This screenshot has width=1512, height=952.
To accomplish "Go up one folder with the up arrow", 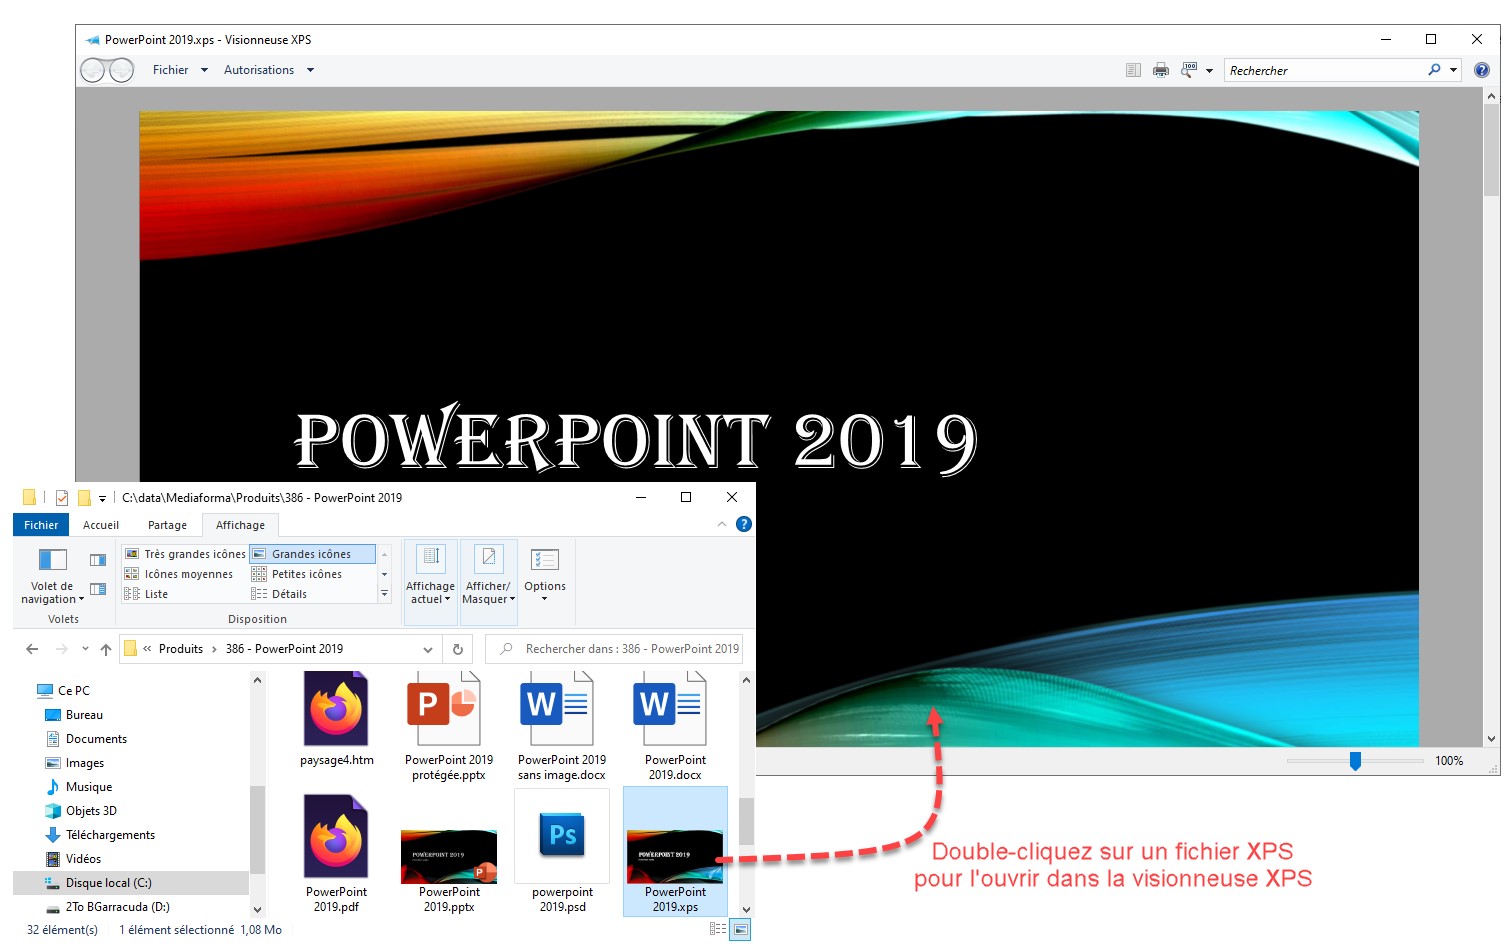I will [x=106, y=649].
